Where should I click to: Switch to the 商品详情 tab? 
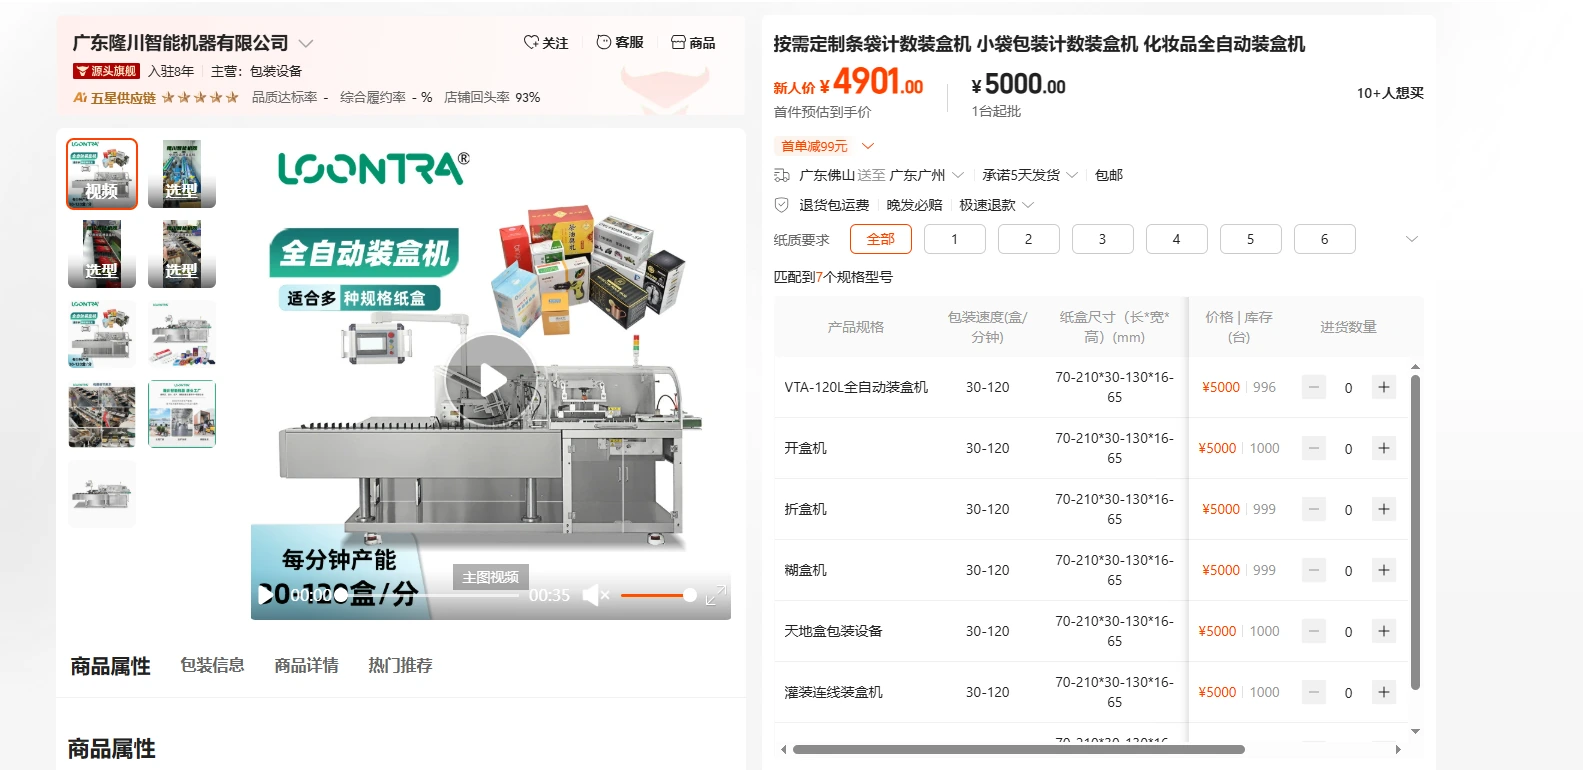[307, 665]
